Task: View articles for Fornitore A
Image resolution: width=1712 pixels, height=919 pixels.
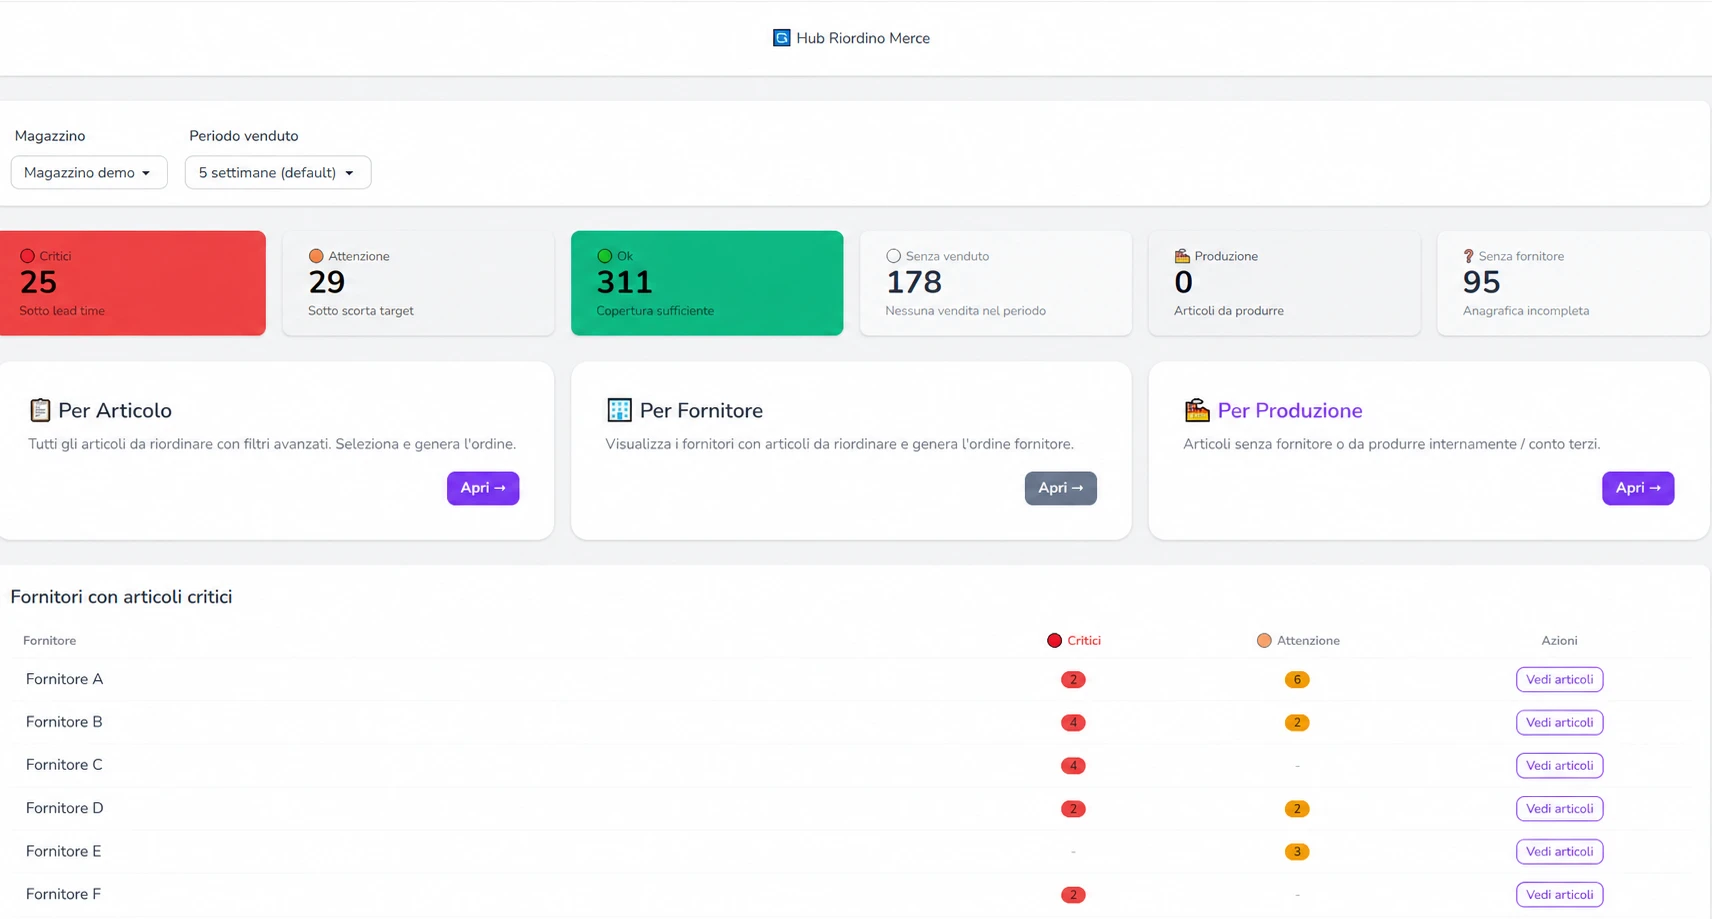Action: point(1559,680)
